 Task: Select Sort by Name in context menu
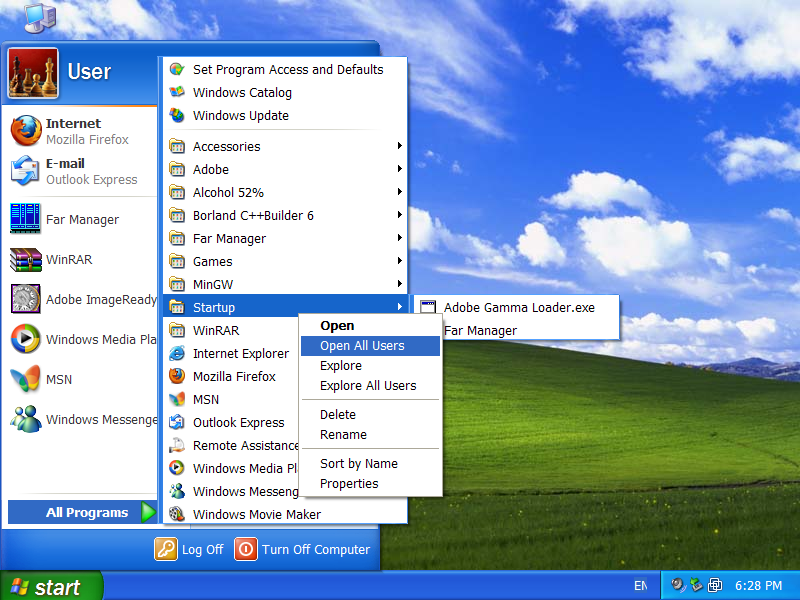pos(370,463)
